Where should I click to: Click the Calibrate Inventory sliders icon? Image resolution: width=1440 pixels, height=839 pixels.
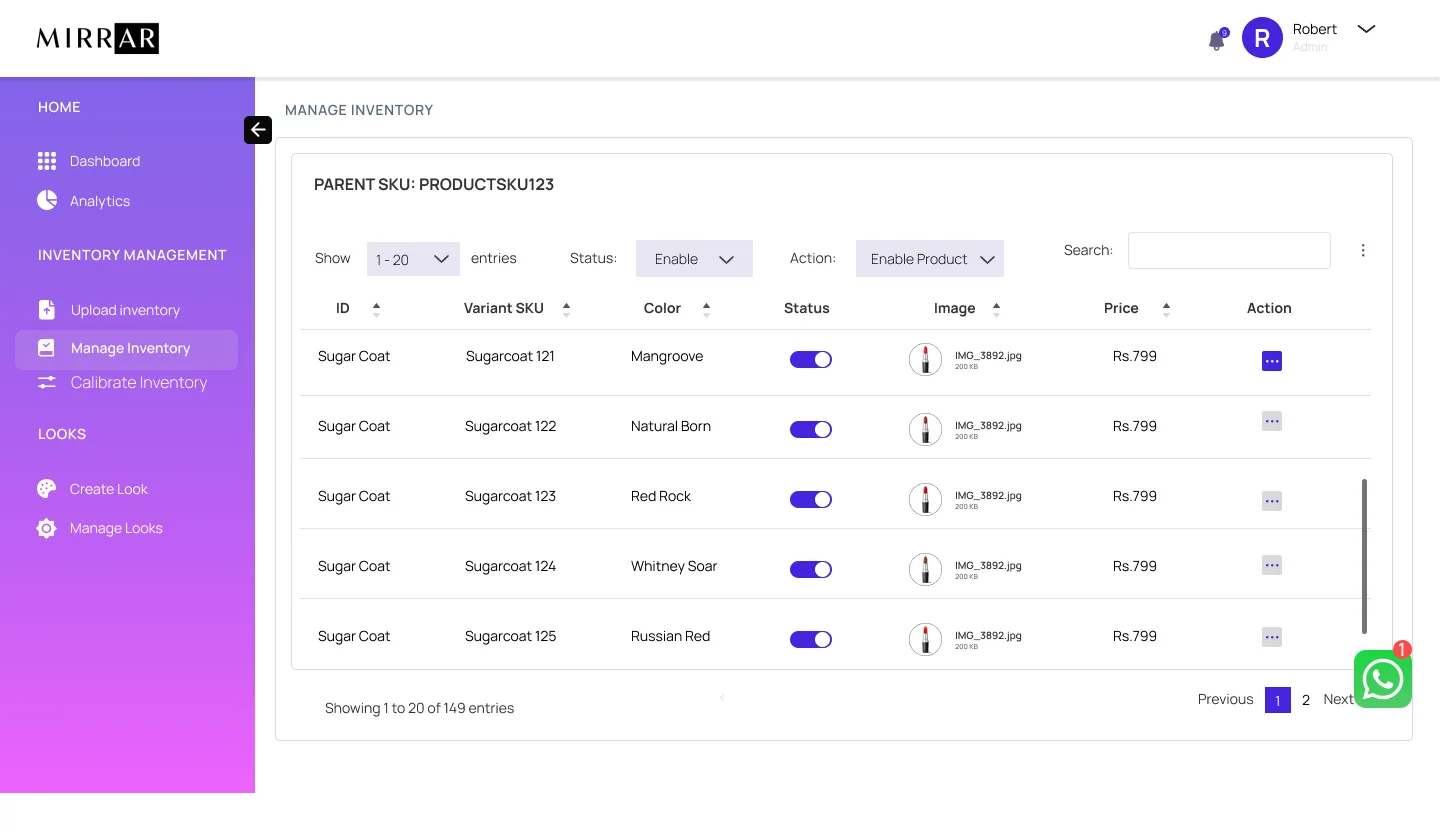47,382
